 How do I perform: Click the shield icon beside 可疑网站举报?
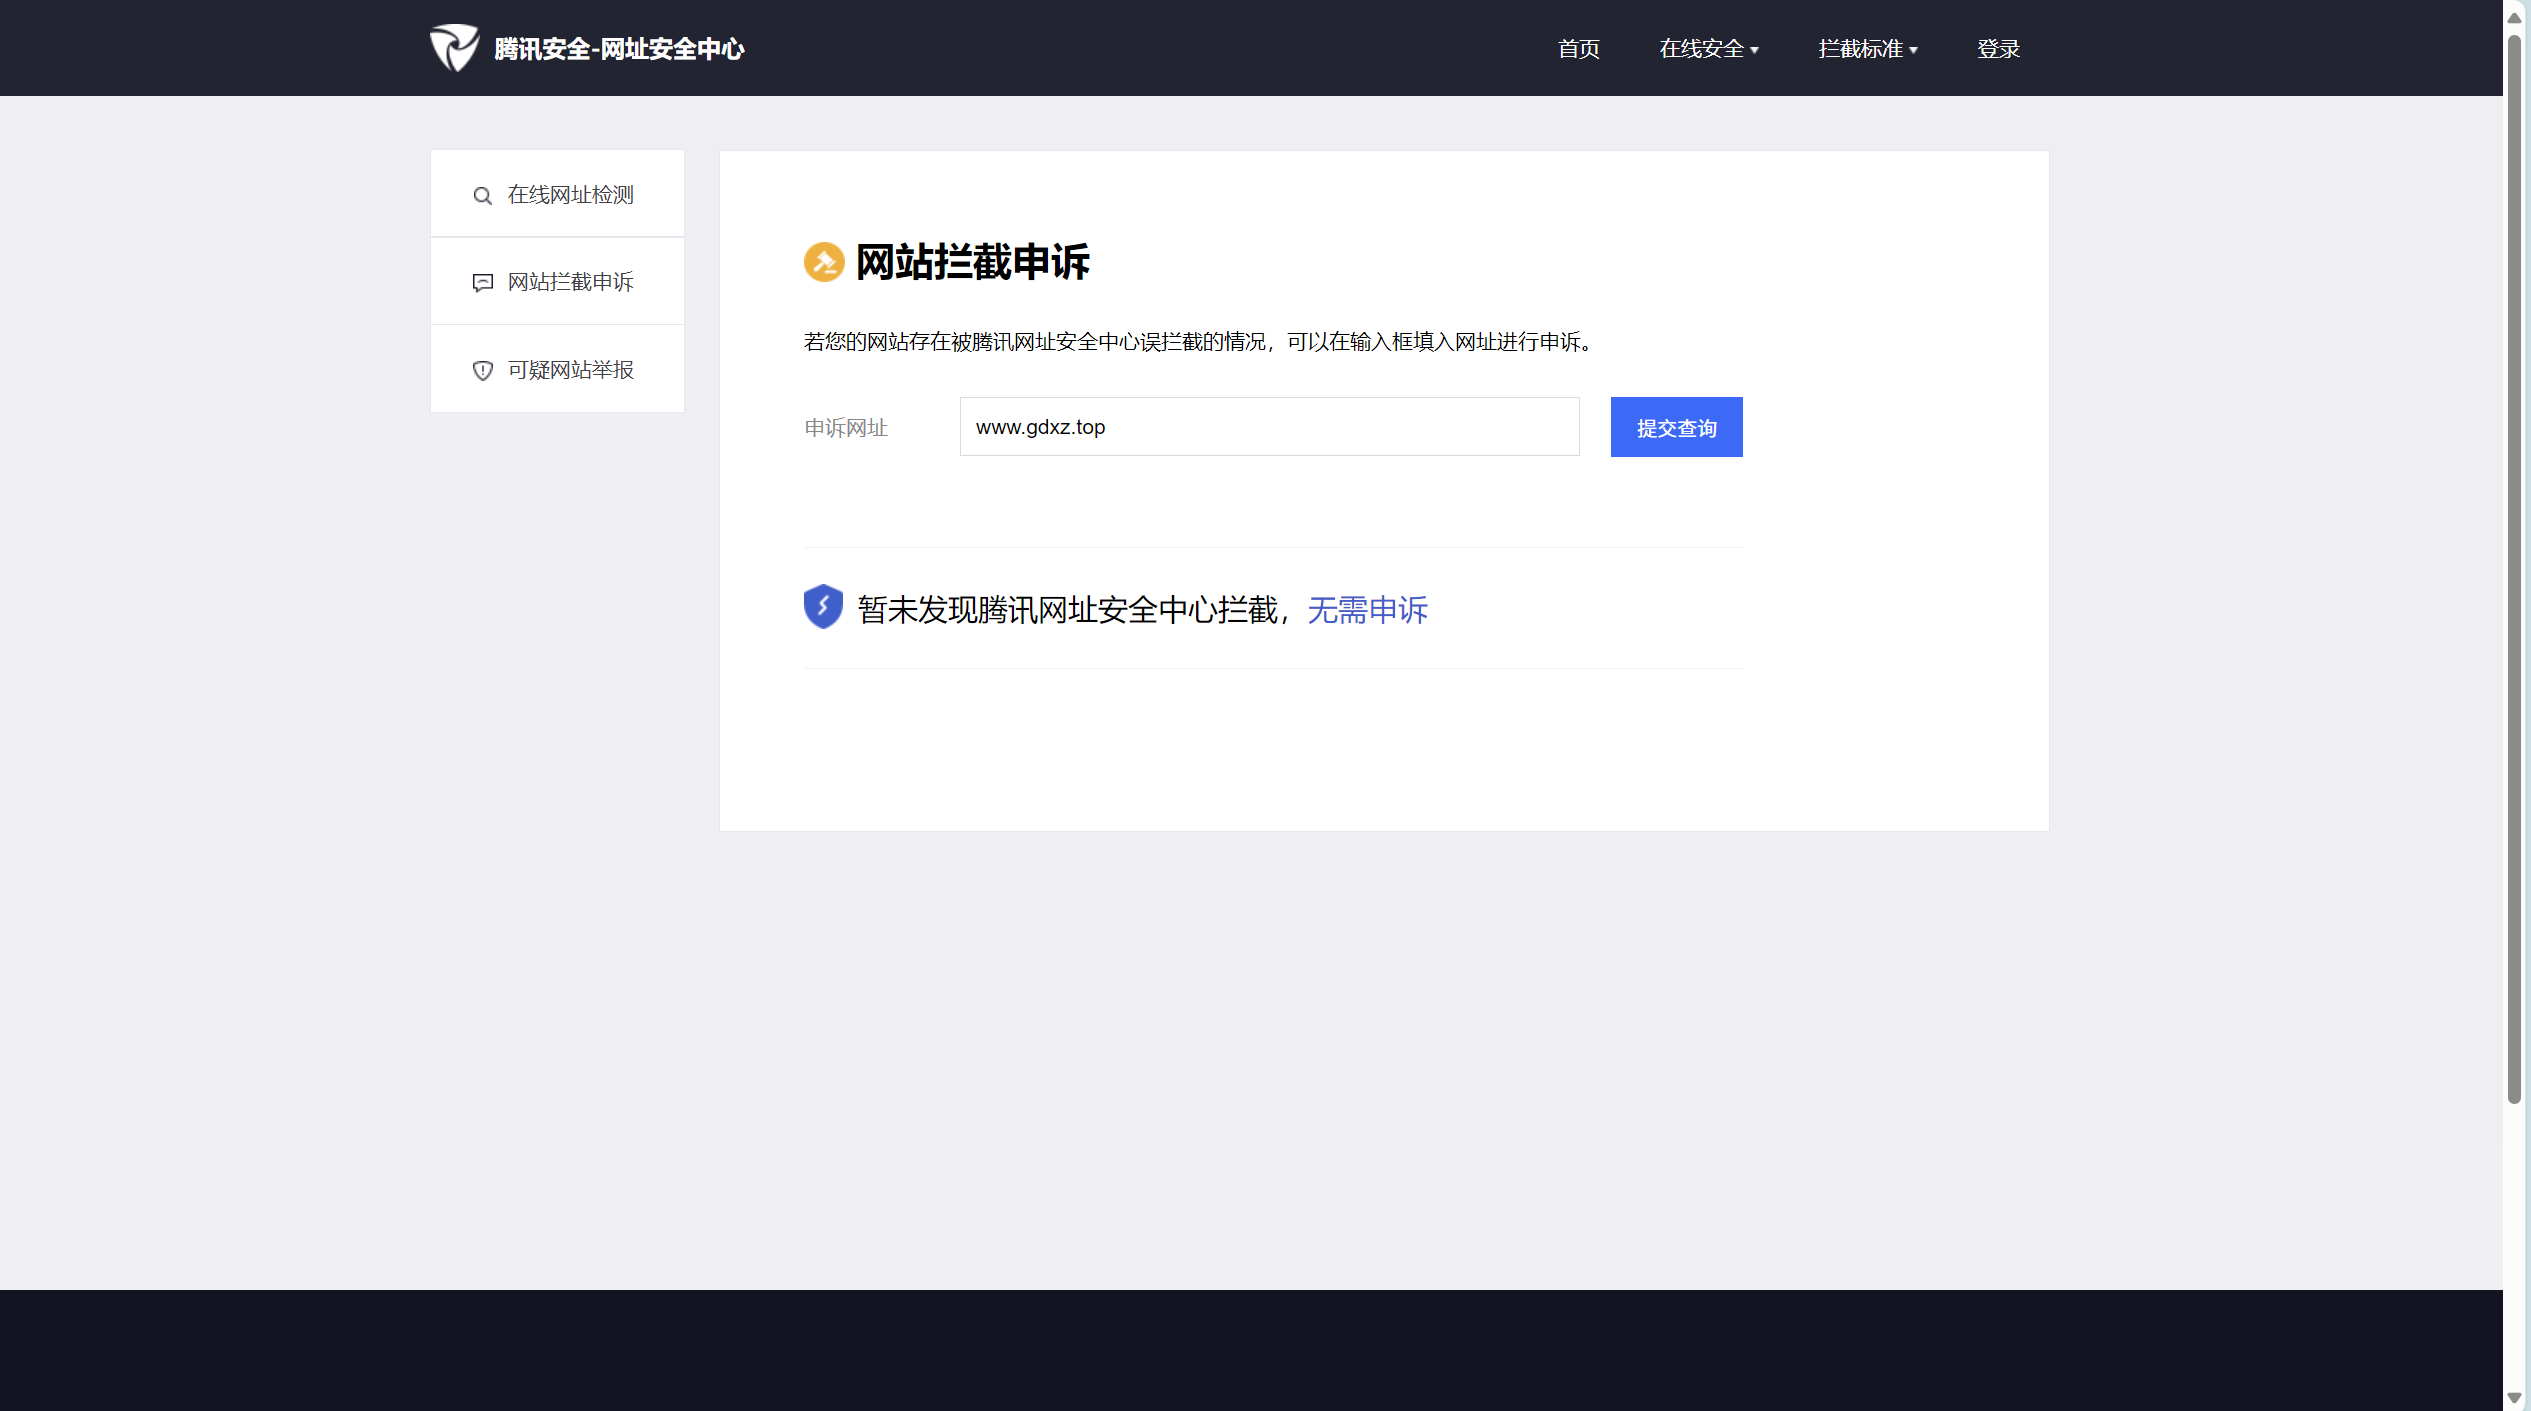482,371
